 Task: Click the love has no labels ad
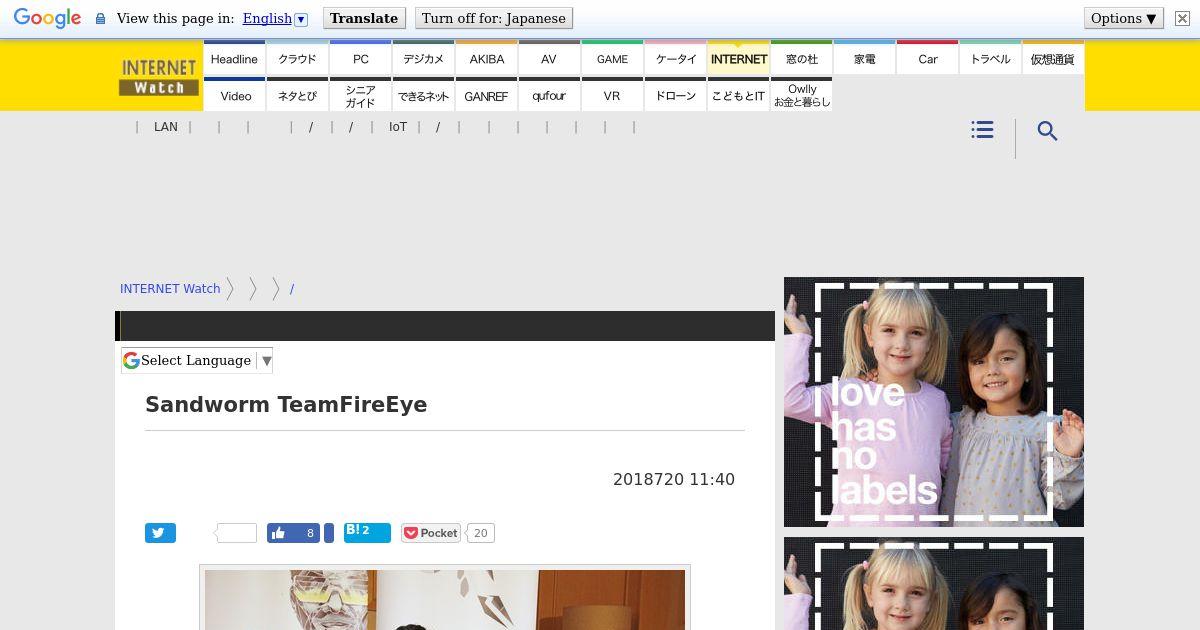pos(934,402)
